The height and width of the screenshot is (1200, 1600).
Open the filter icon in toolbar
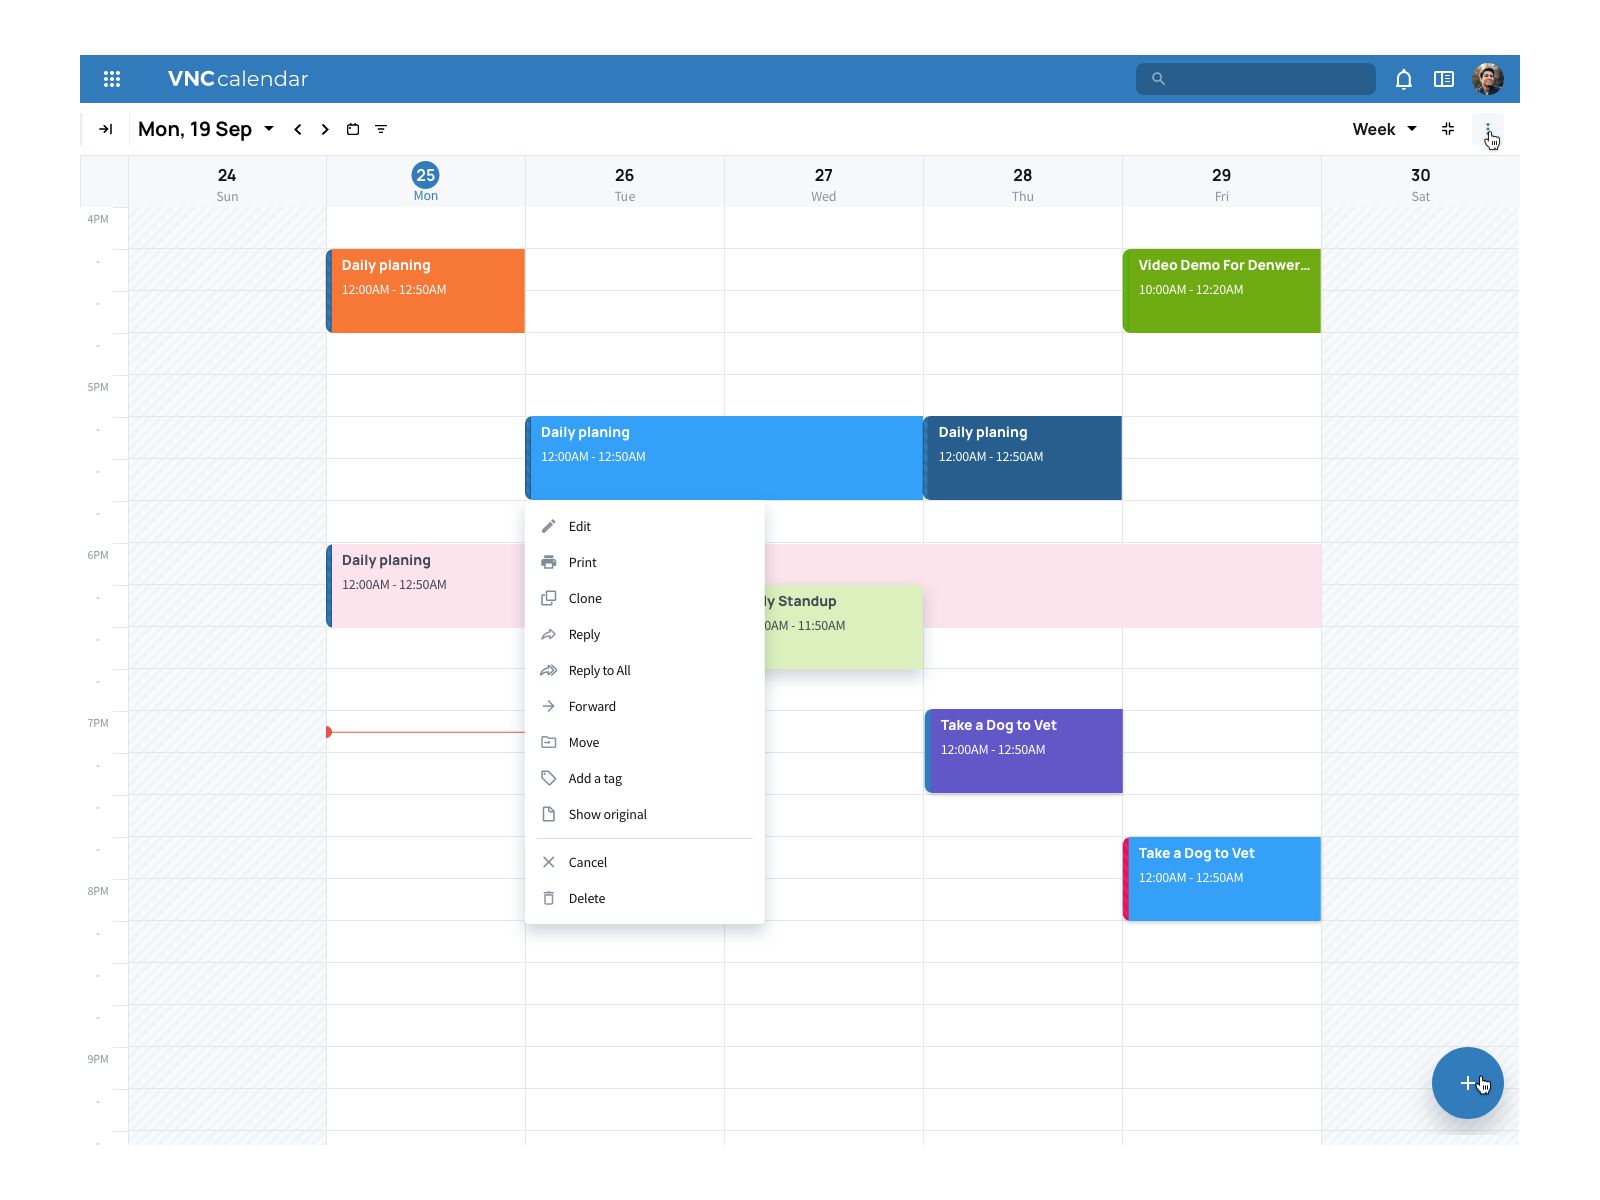(381, 129)
